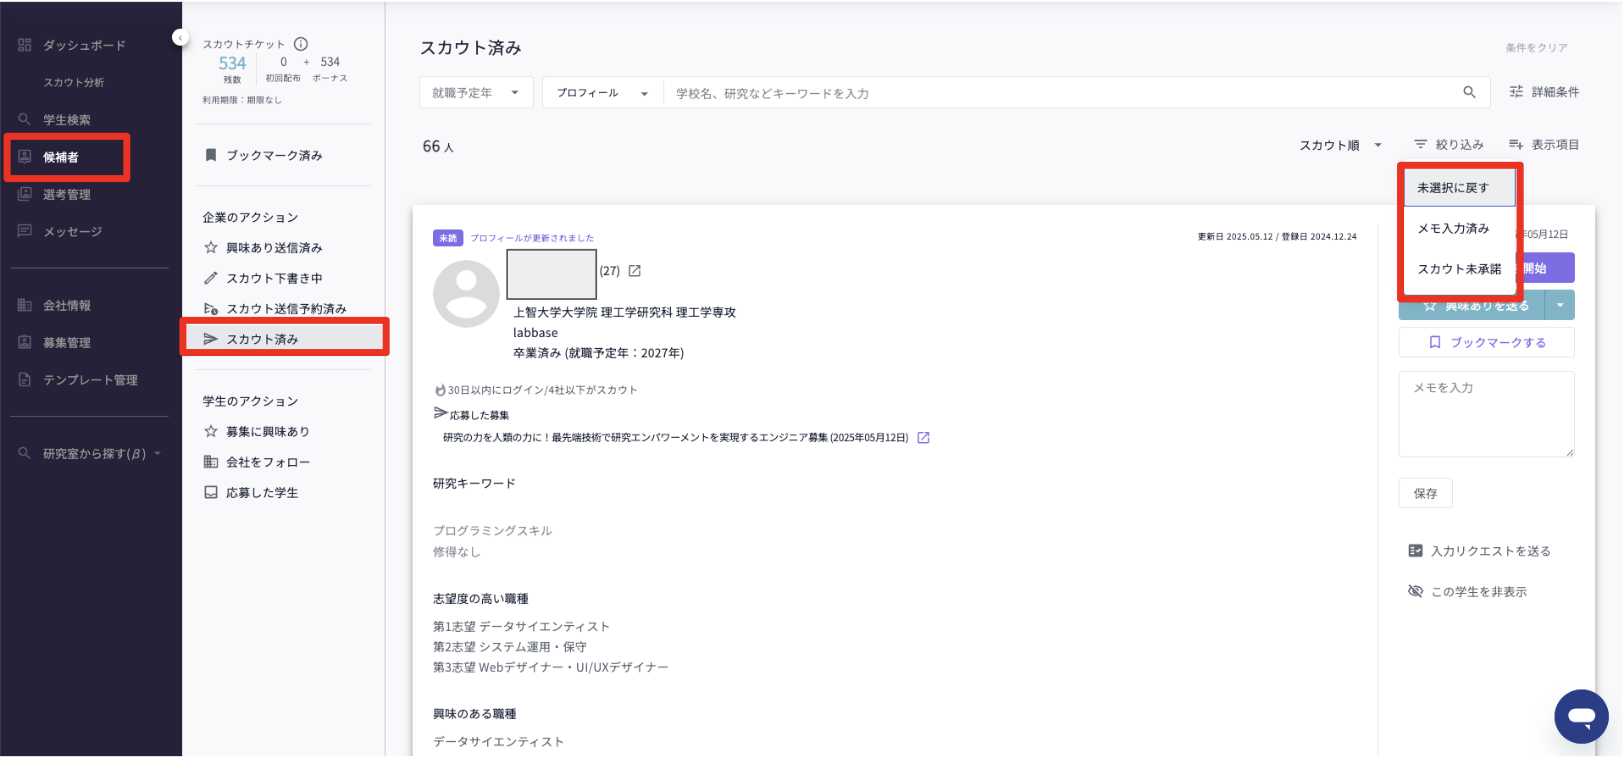This screenshot has height=762, width=1624.
Task: Click keyword search input field
Action: coord(1060,93)
